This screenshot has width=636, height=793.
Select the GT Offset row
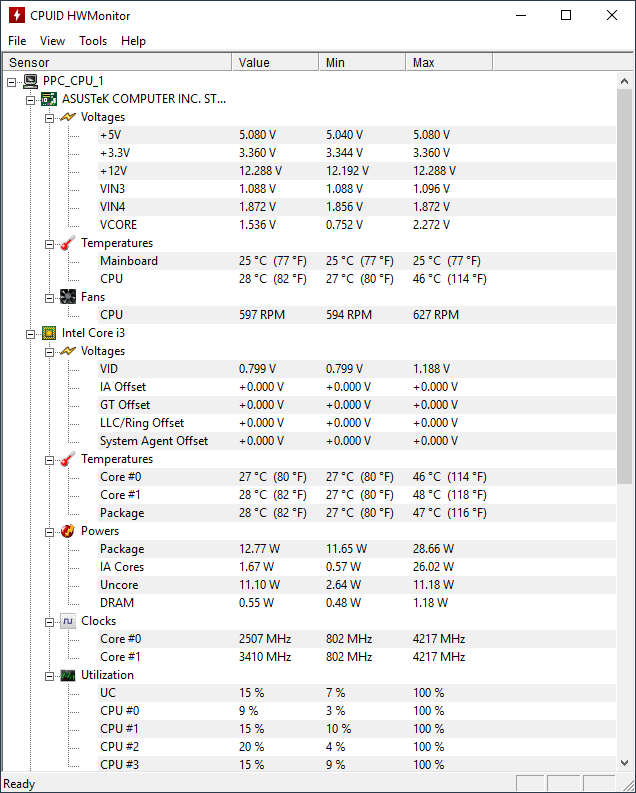point(357,405)
